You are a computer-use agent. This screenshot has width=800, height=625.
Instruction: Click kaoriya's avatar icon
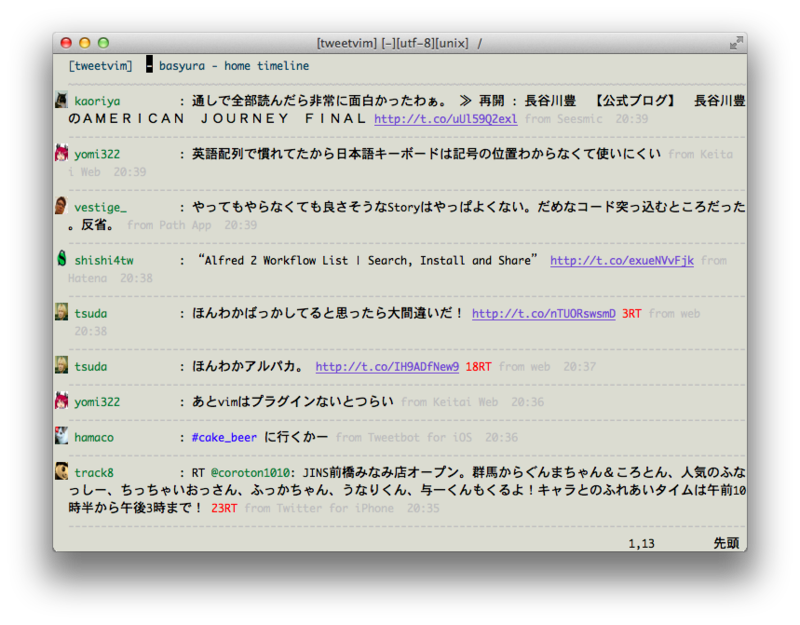pos(61,100)
